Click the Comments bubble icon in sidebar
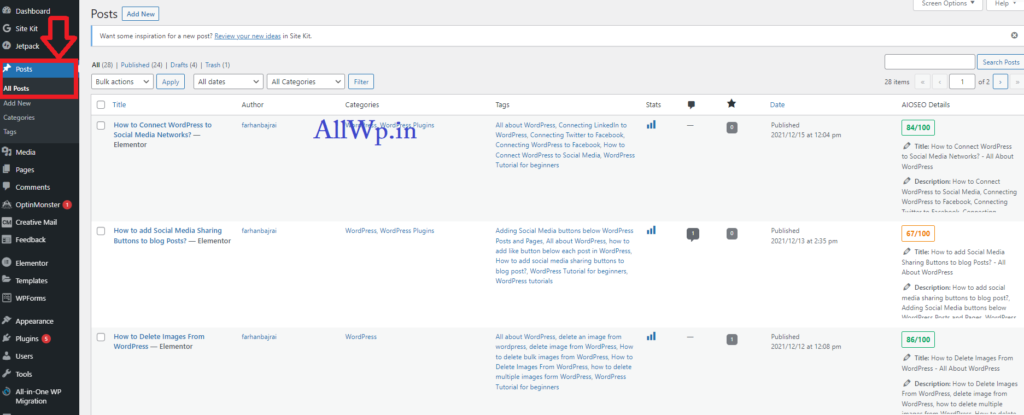The height and width of the screenshot is (415, 1024). [x=7, y=188]
